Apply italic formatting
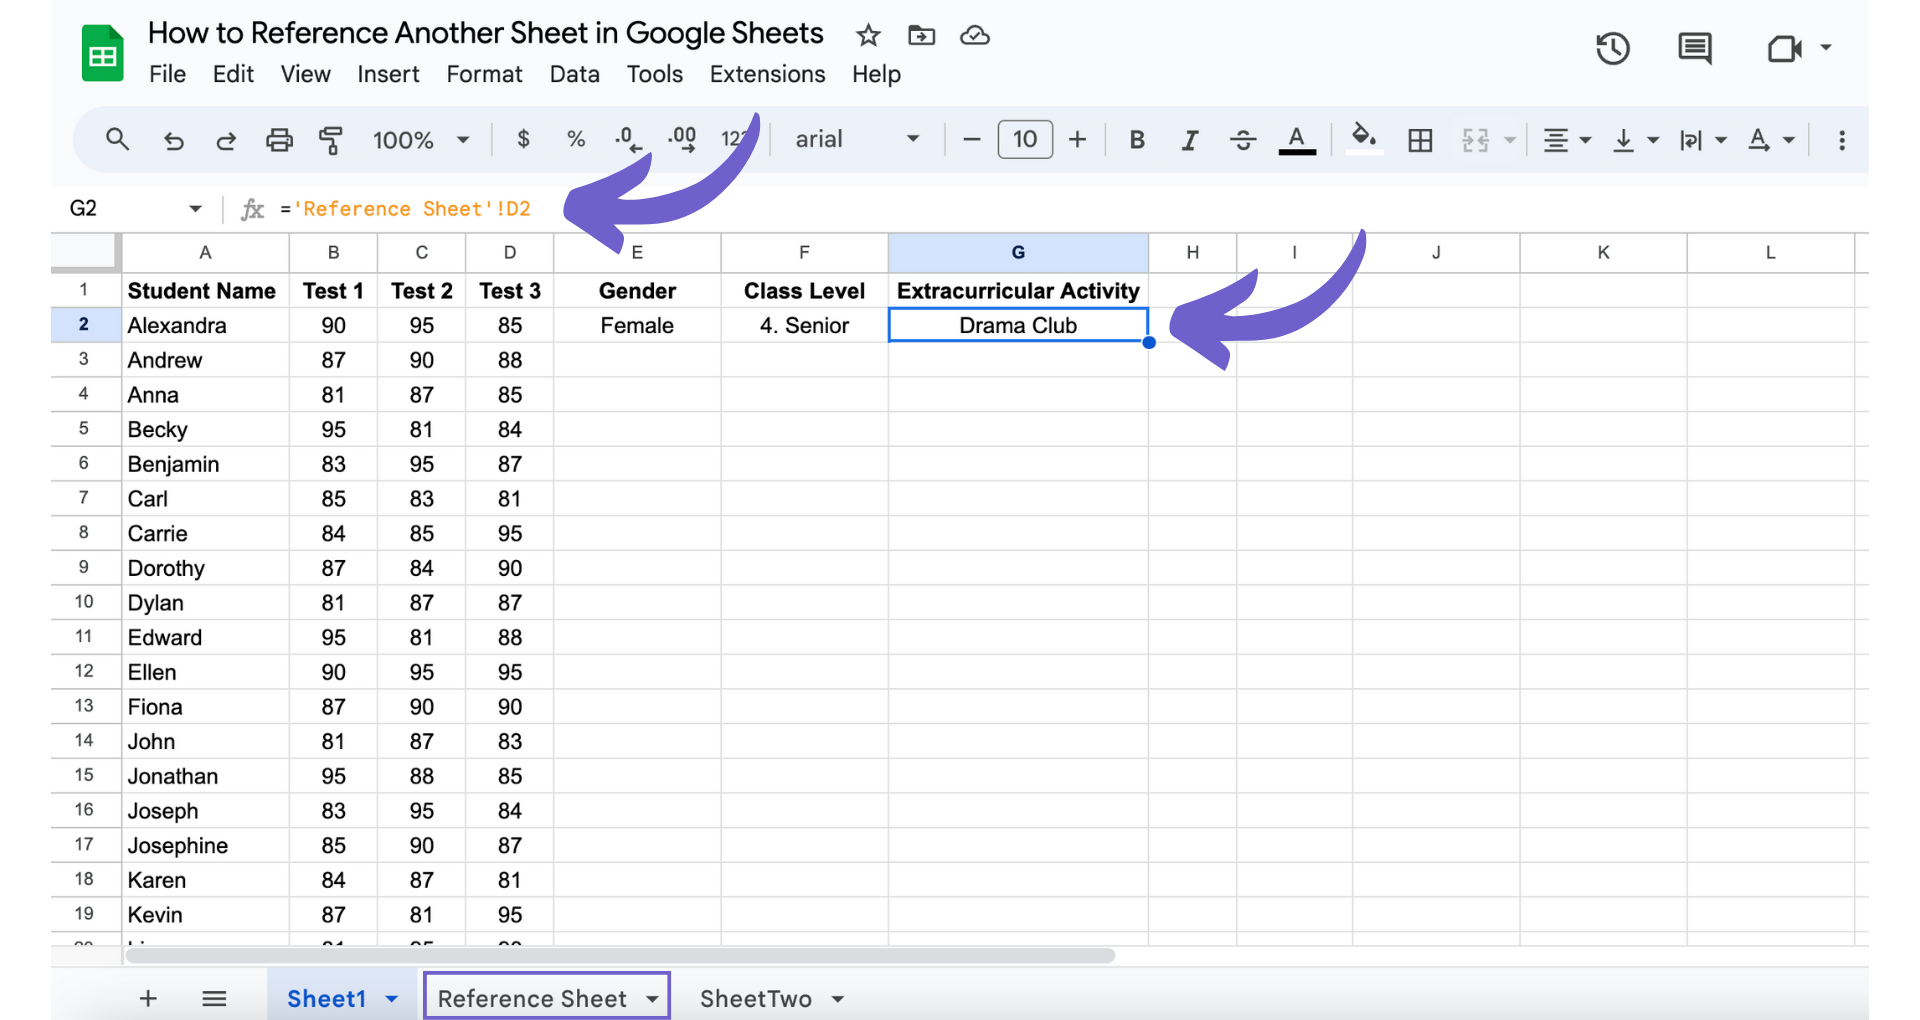Image resolution: width=1920 pixels, height=1020 pixels. click(x=1189, y=140)
